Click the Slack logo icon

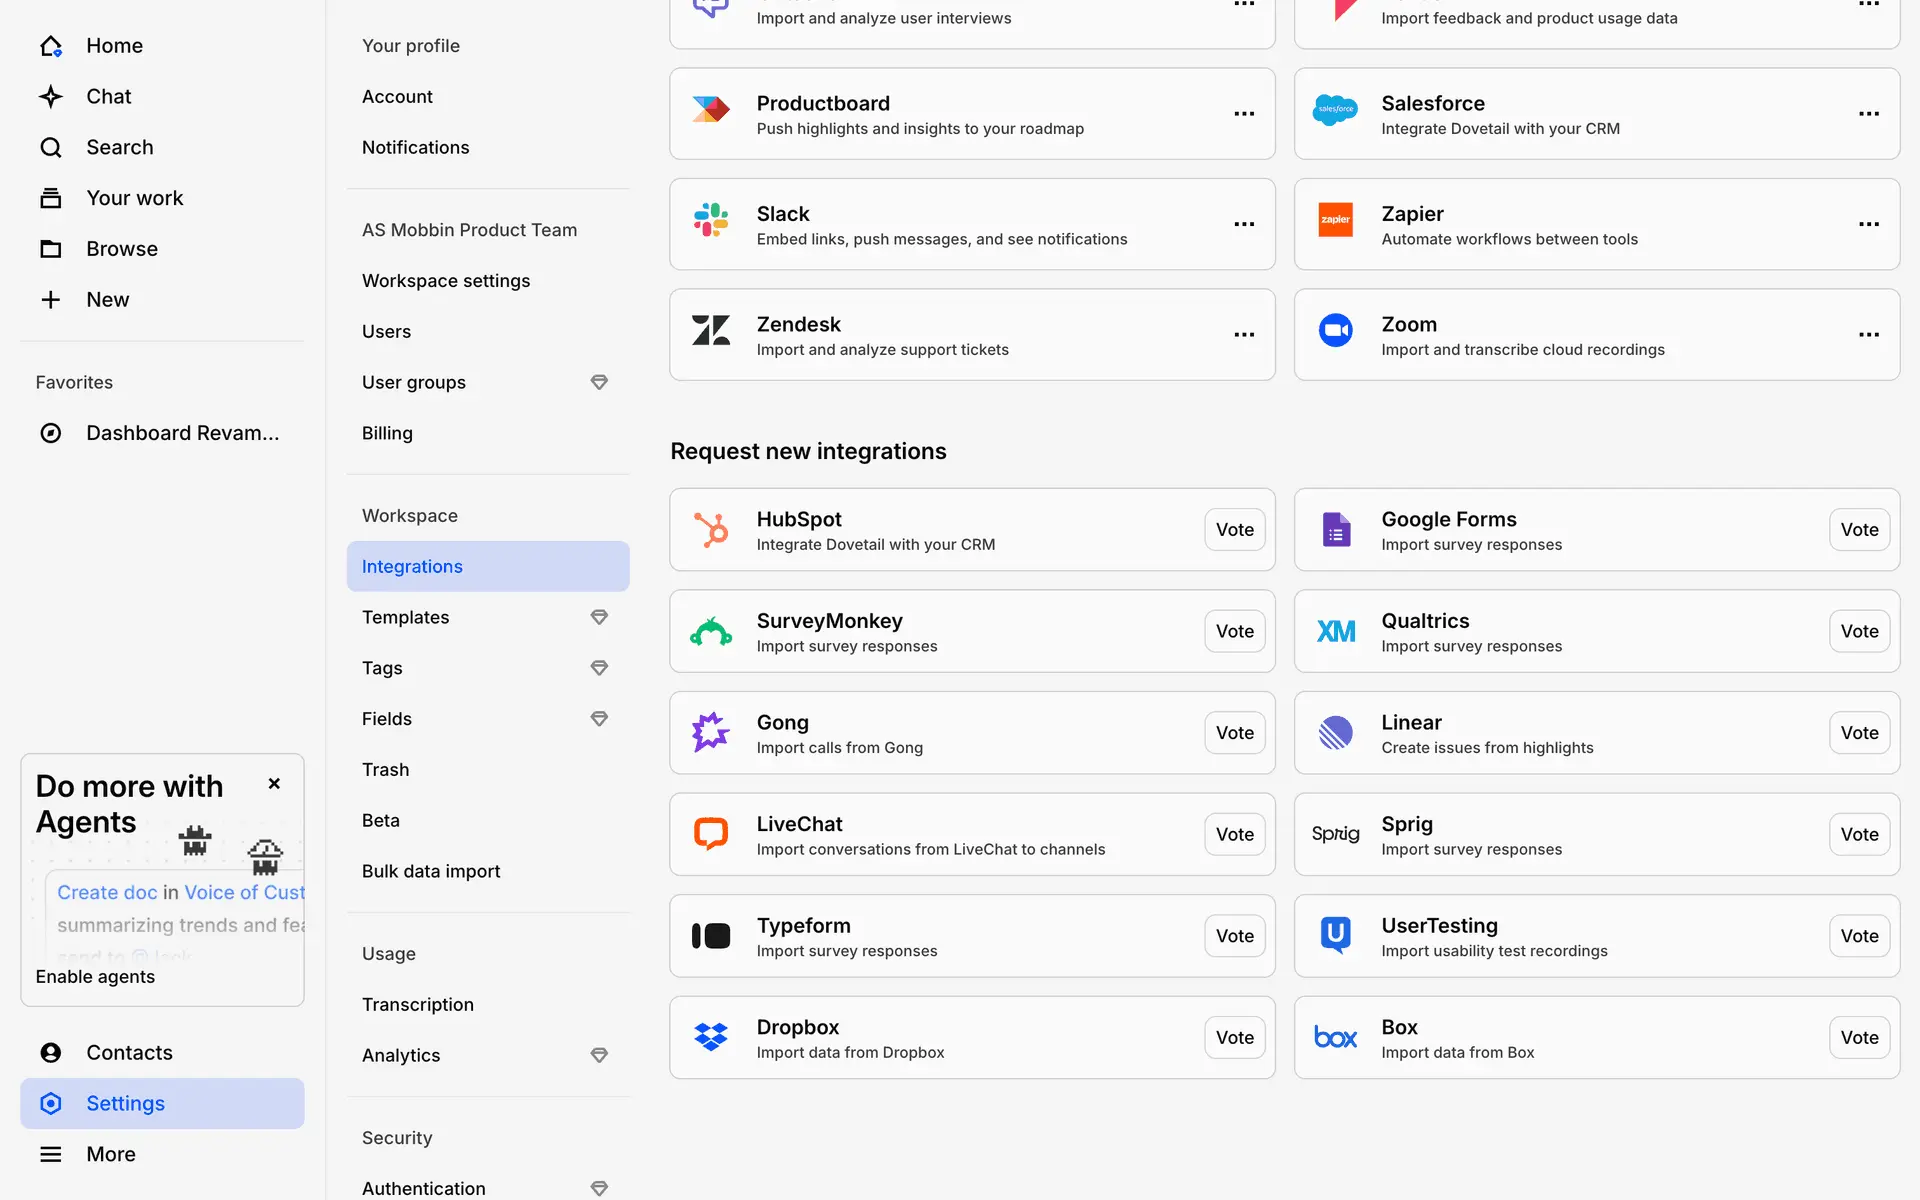[x=711, y=220]
